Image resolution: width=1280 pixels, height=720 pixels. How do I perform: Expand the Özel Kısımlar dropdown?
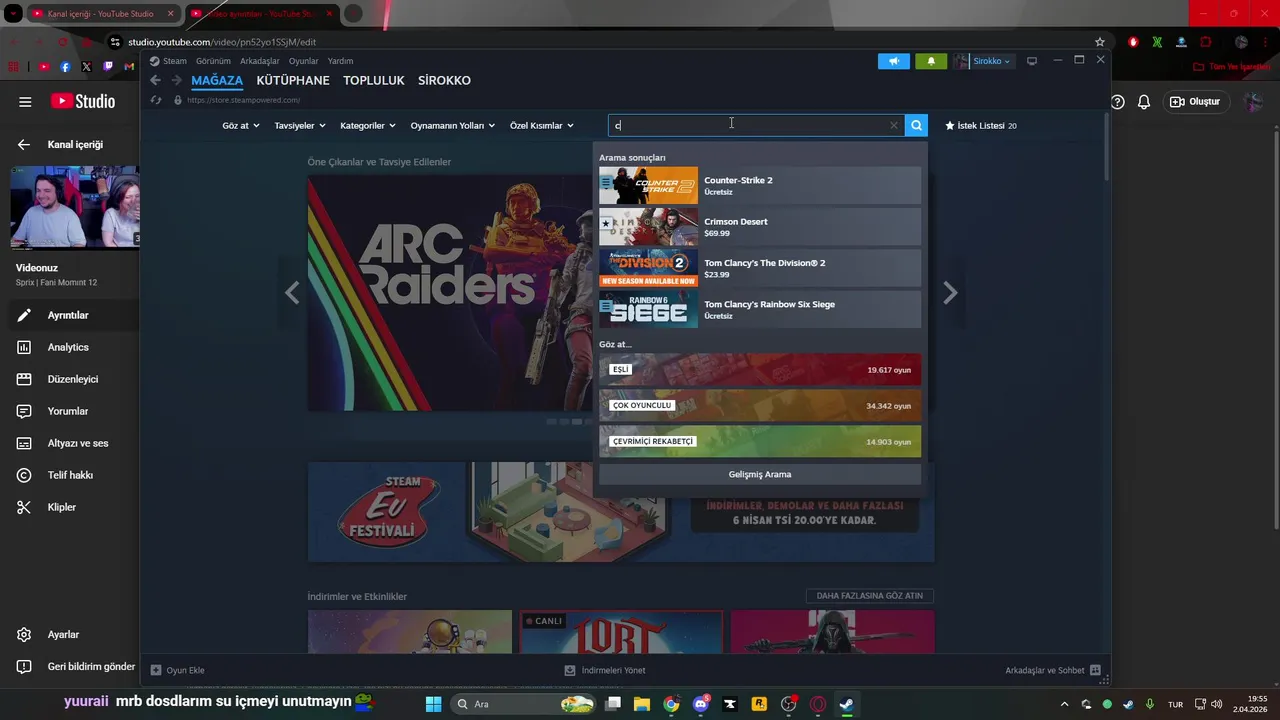[542, 126]
